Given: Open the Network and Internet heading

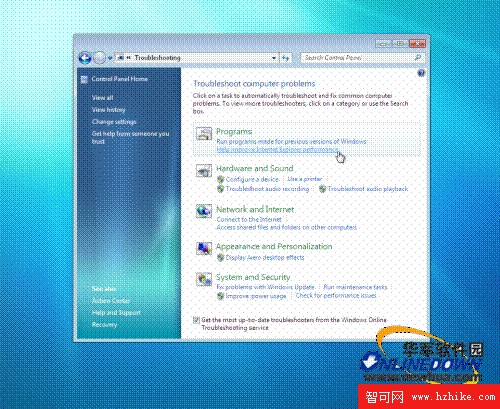Looking at the screenshot, I should pyautogui.click(x=255, y=209).
